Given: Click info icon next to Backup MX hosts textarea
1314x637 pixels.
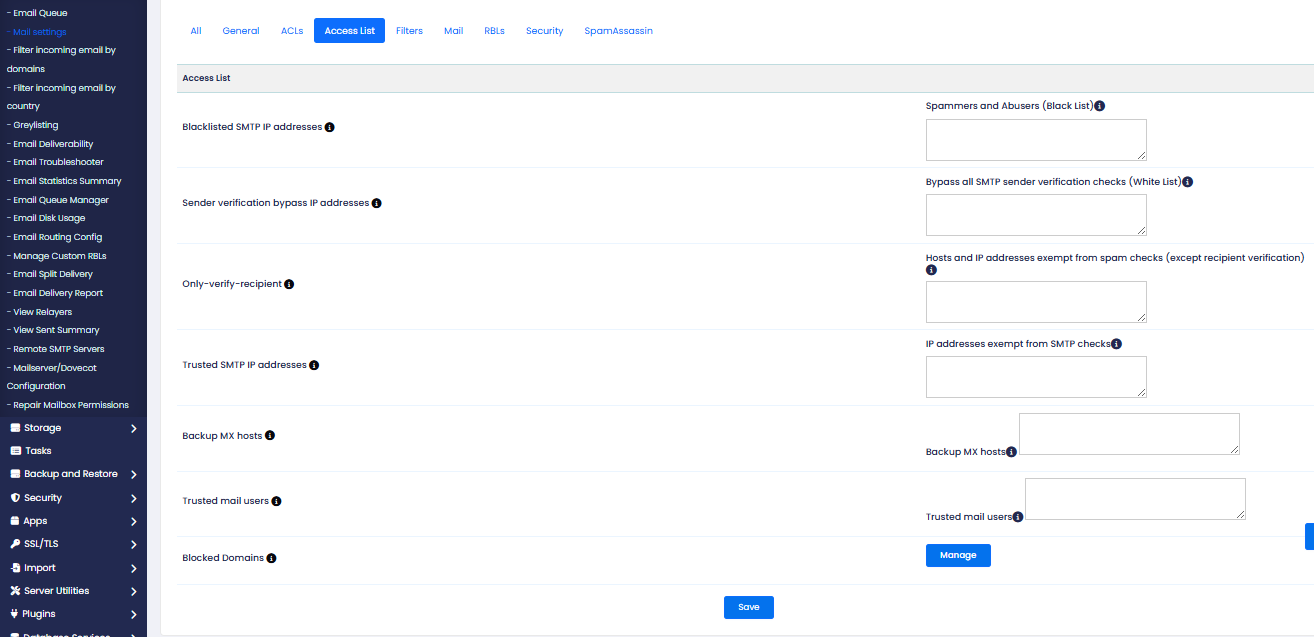Looking at the screenshot, I should coord(1012,452).
